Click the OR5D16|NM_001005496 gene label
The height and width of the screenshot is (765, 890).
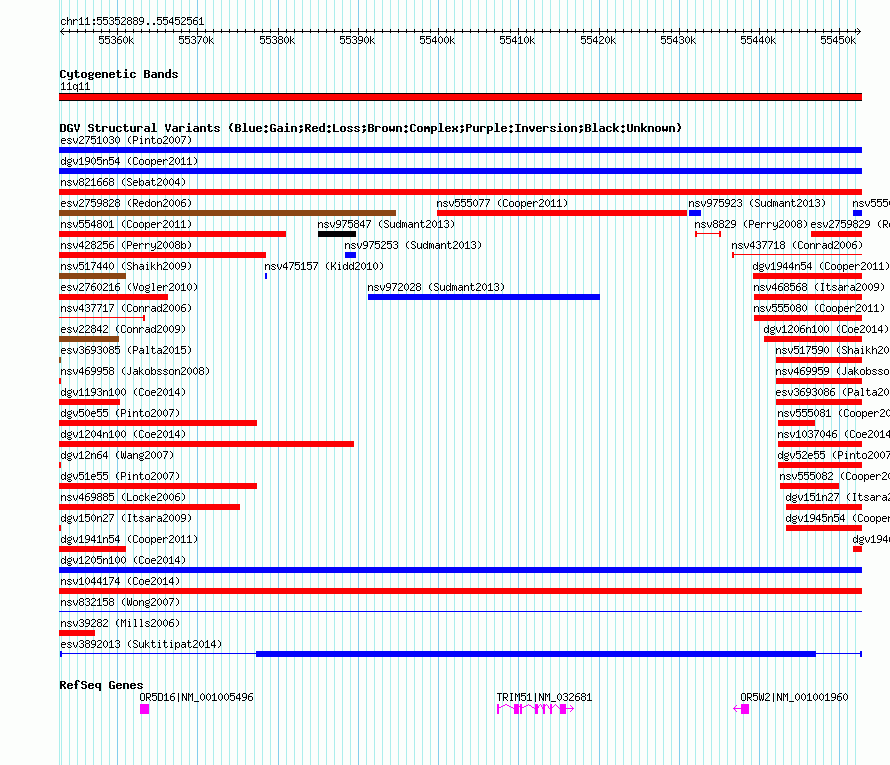coord(196,697)
